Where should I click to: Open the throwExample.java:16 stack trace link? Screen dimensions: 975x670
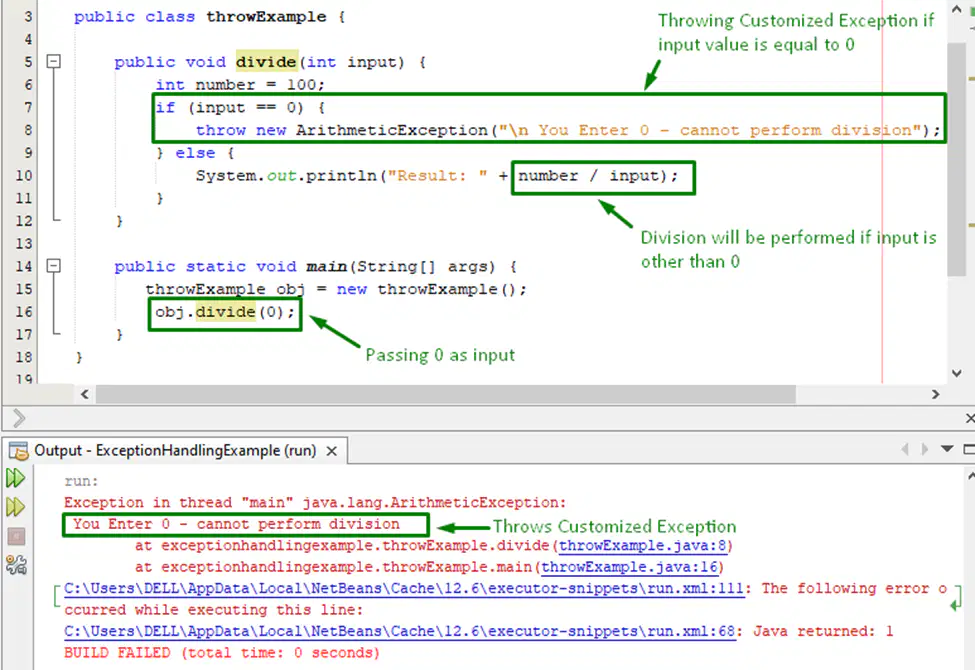tap(629, 567)
